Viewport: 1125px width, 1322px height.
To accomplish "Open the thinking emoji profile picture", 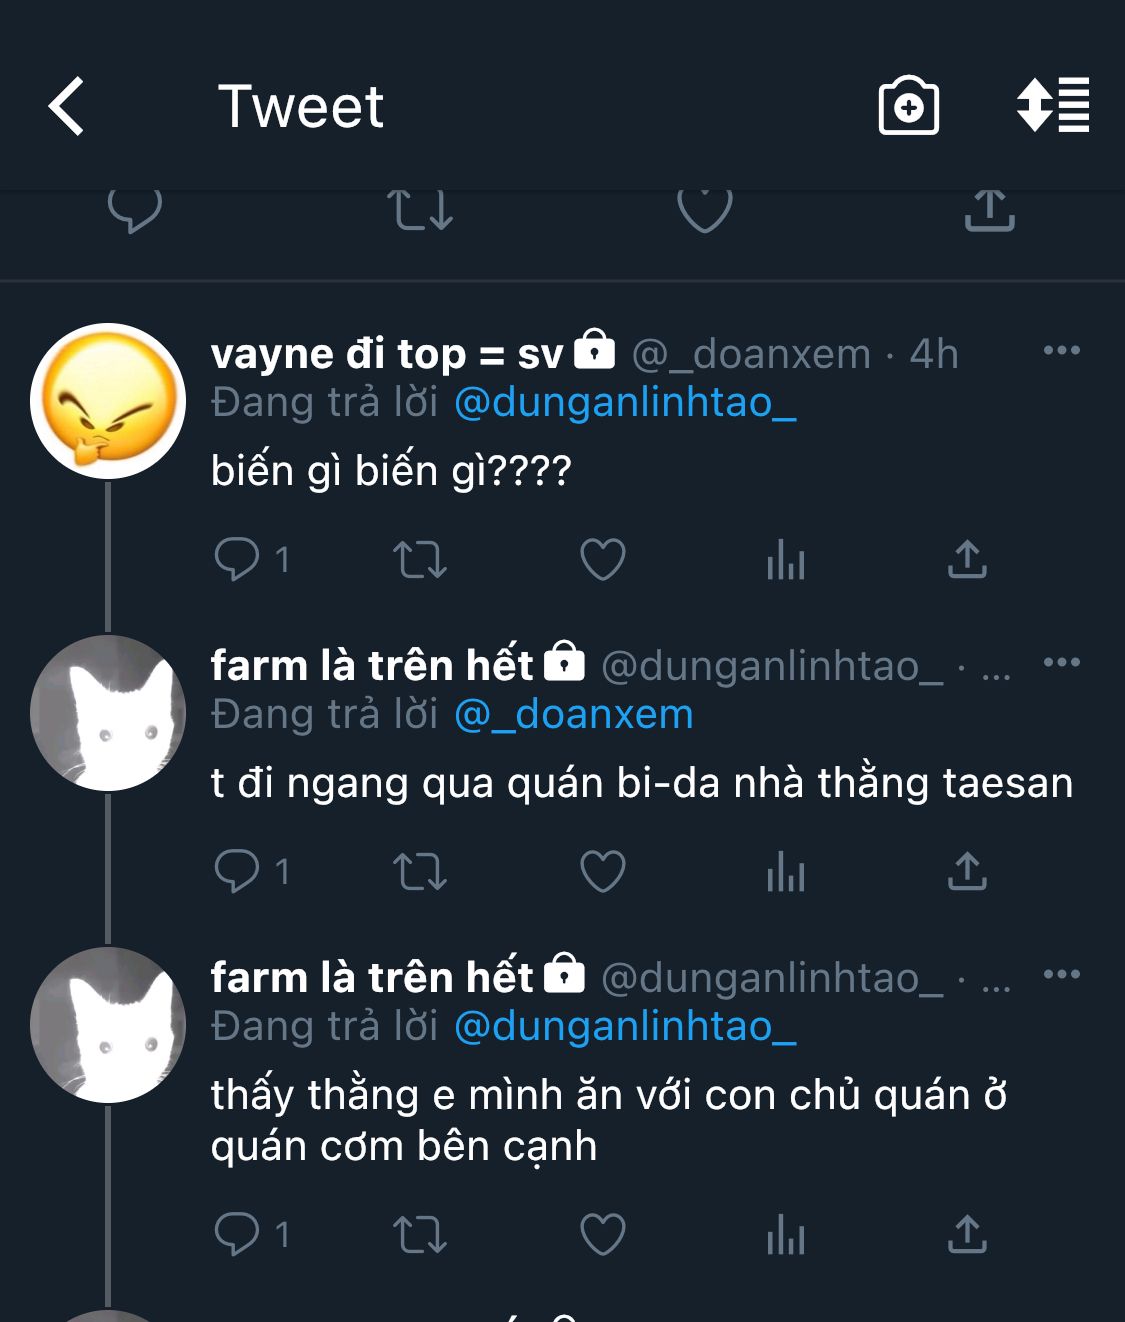I will coord(108,400).
